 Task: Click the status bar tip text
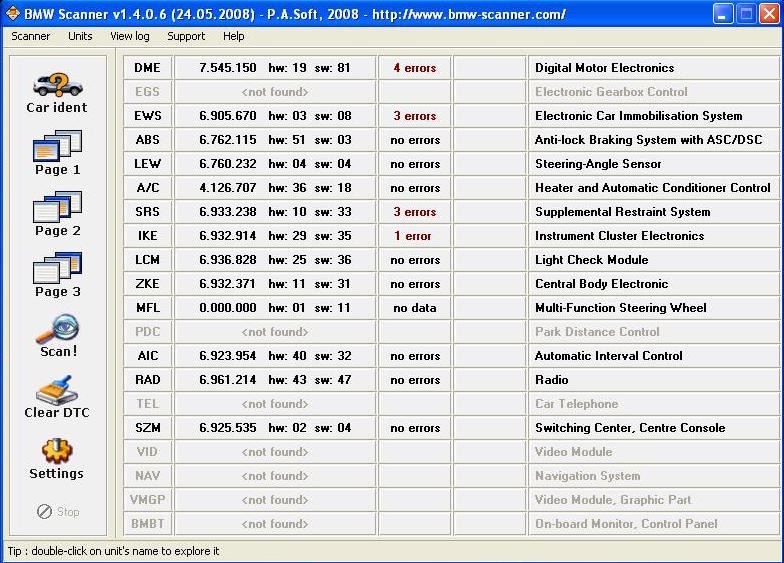pos(113,551)
